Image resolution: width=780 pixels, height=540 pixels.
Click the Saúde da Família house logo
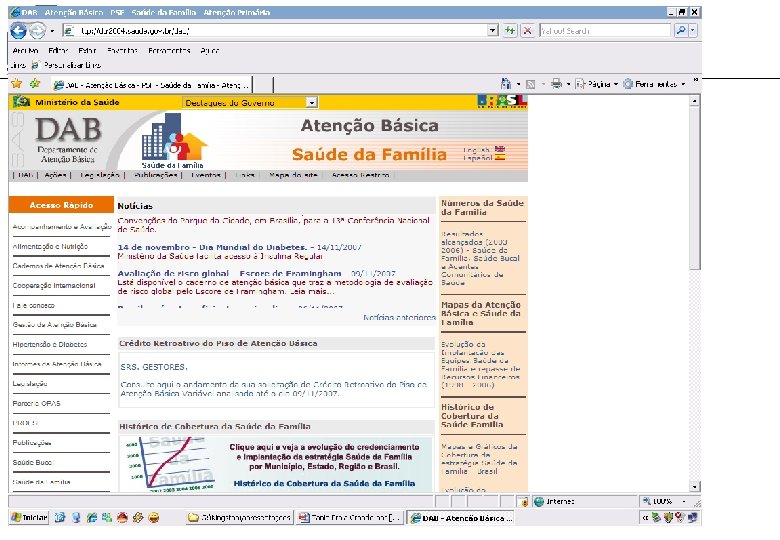174,140
